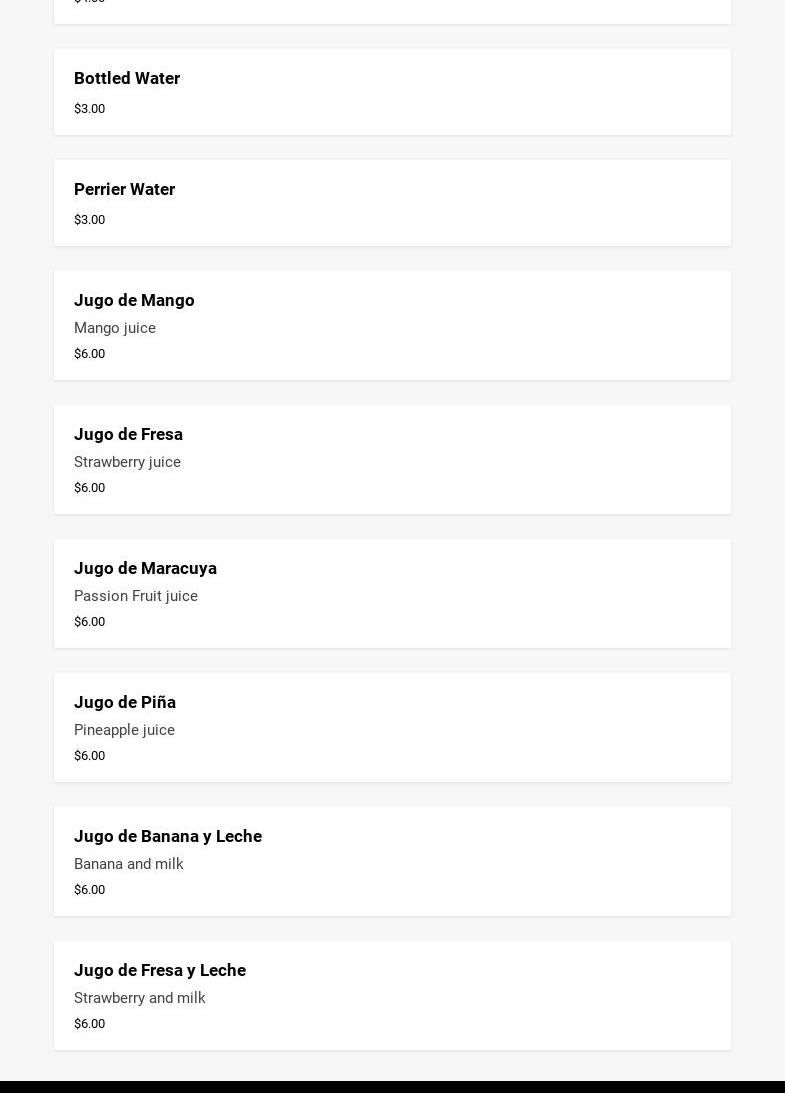
Task: Select the Perrier Water item title
Action: 124,189
